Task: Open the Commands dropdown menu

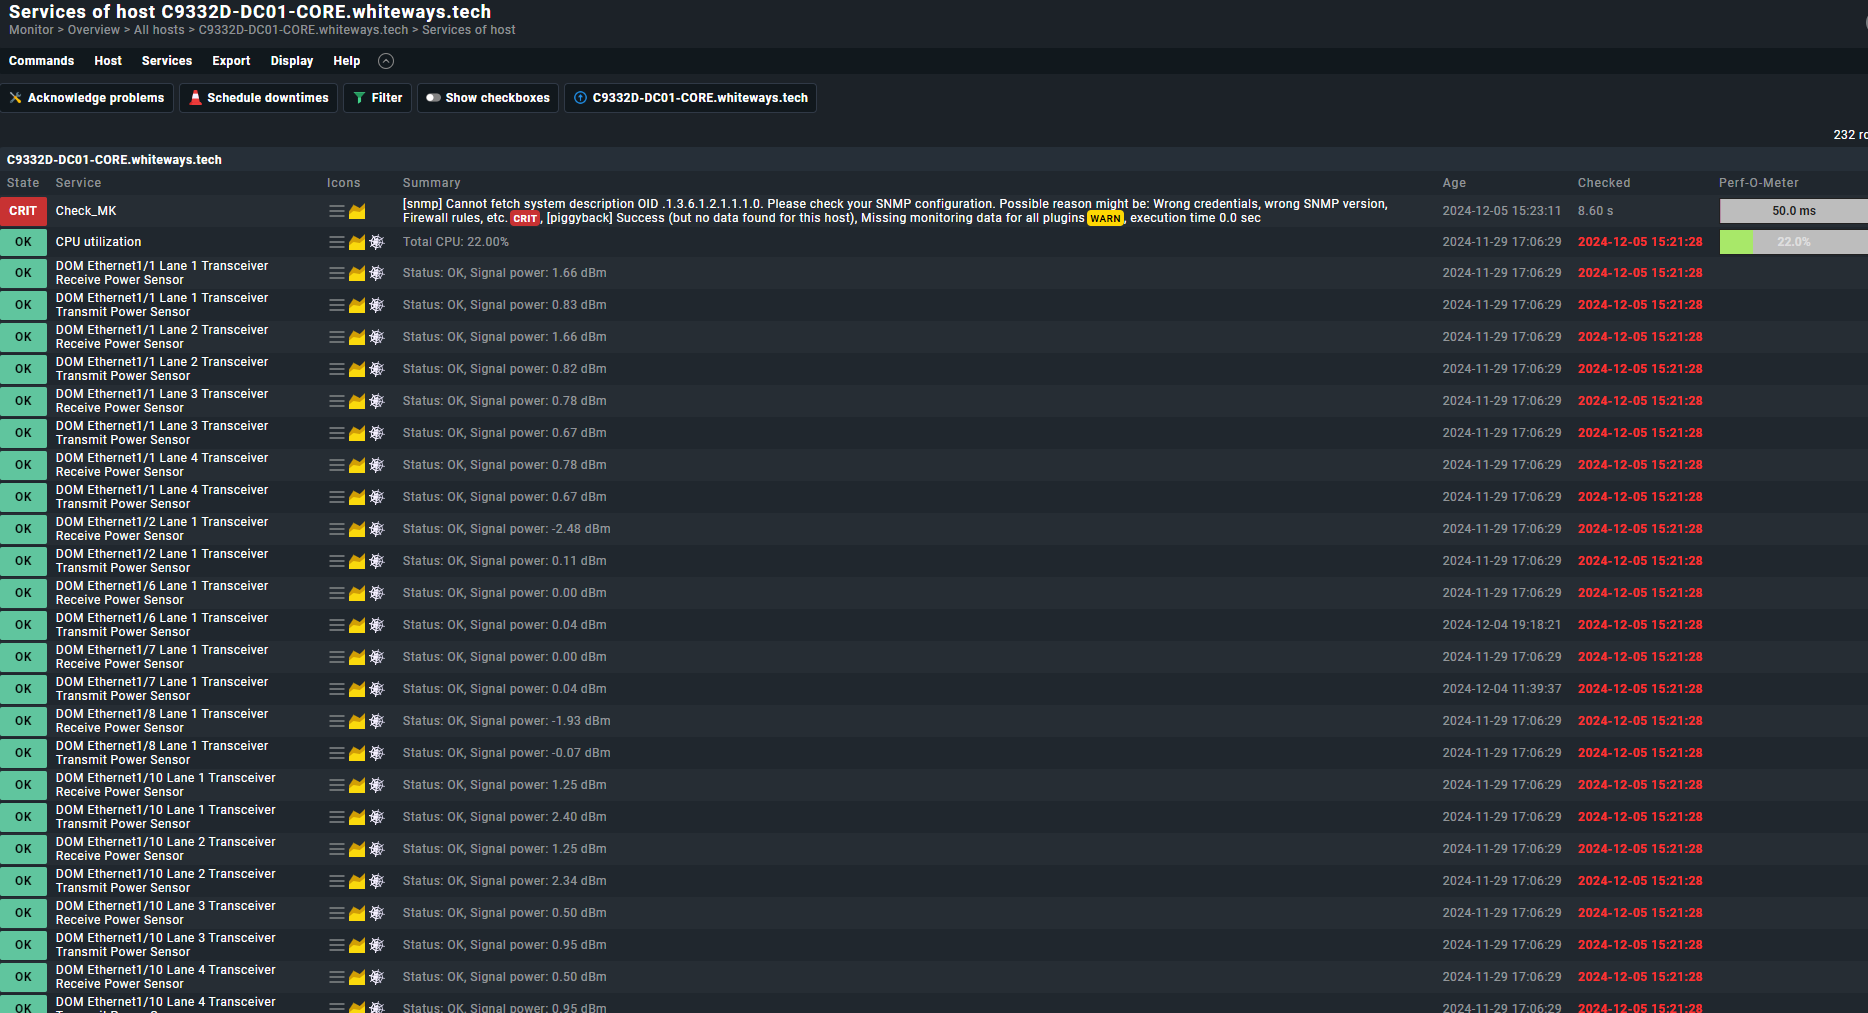Action: tap(41, 61)
